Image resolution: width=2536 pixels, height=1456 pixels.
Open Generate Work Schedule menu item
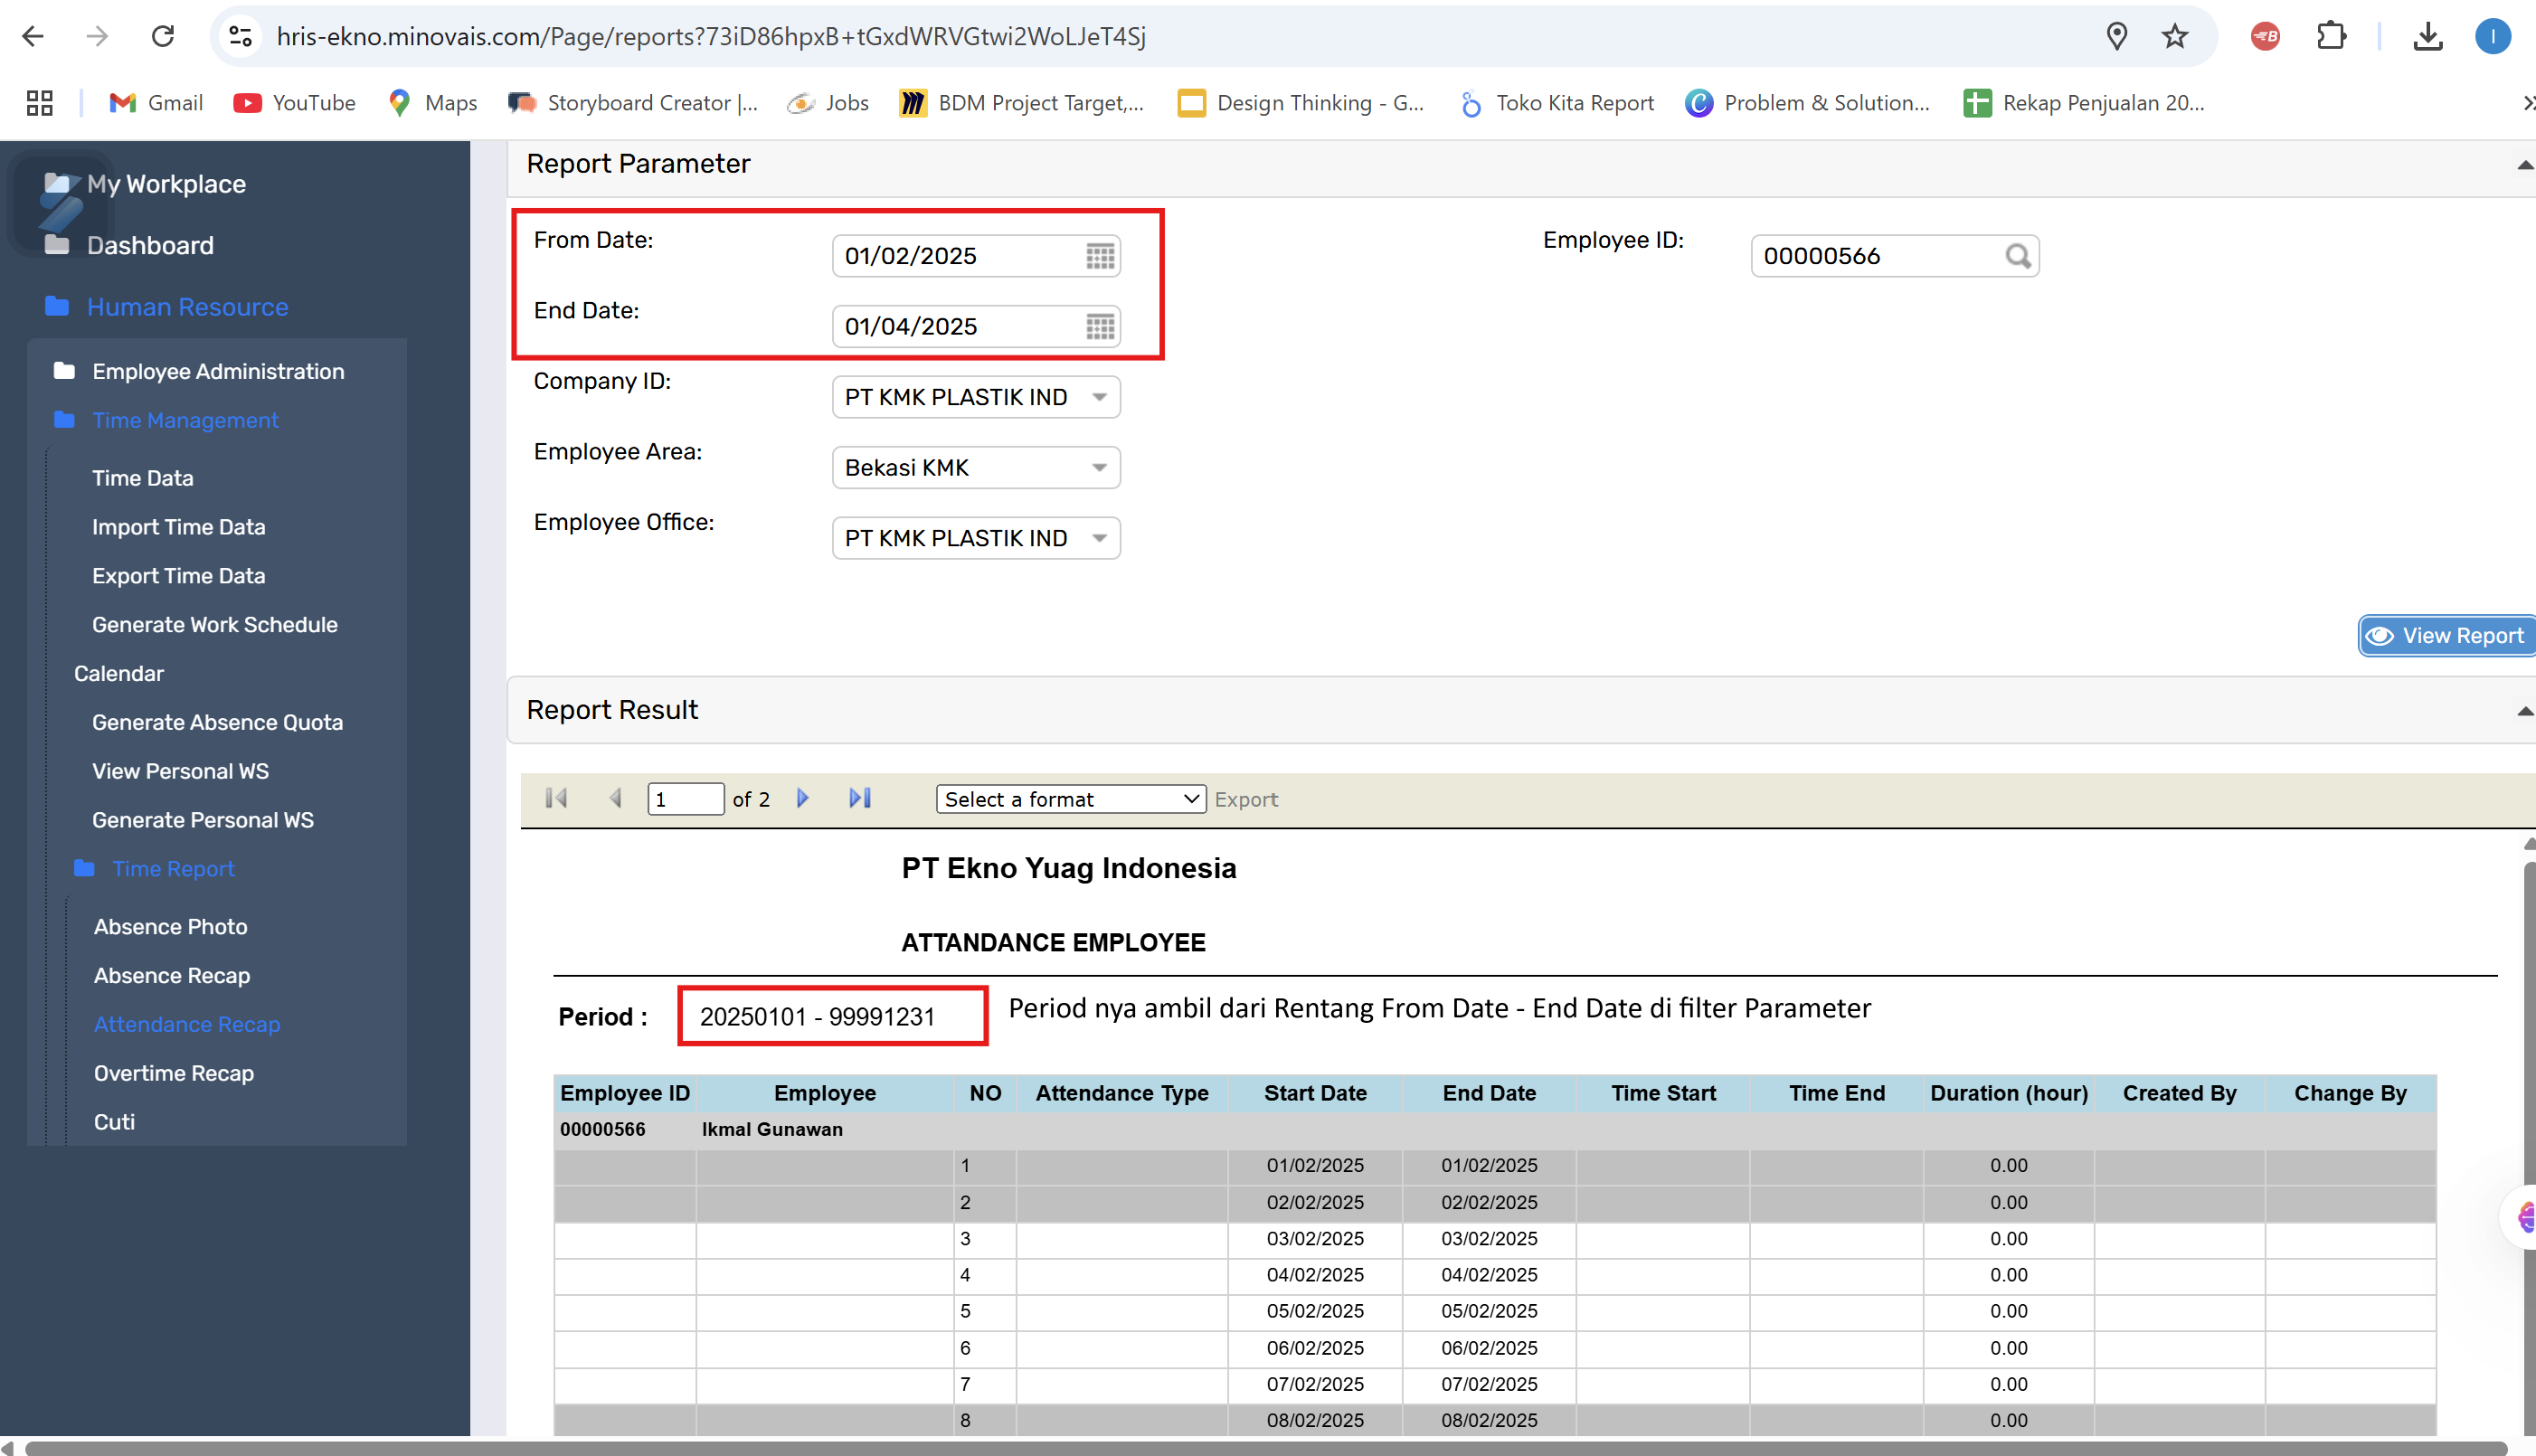click(x=215, y=625)
